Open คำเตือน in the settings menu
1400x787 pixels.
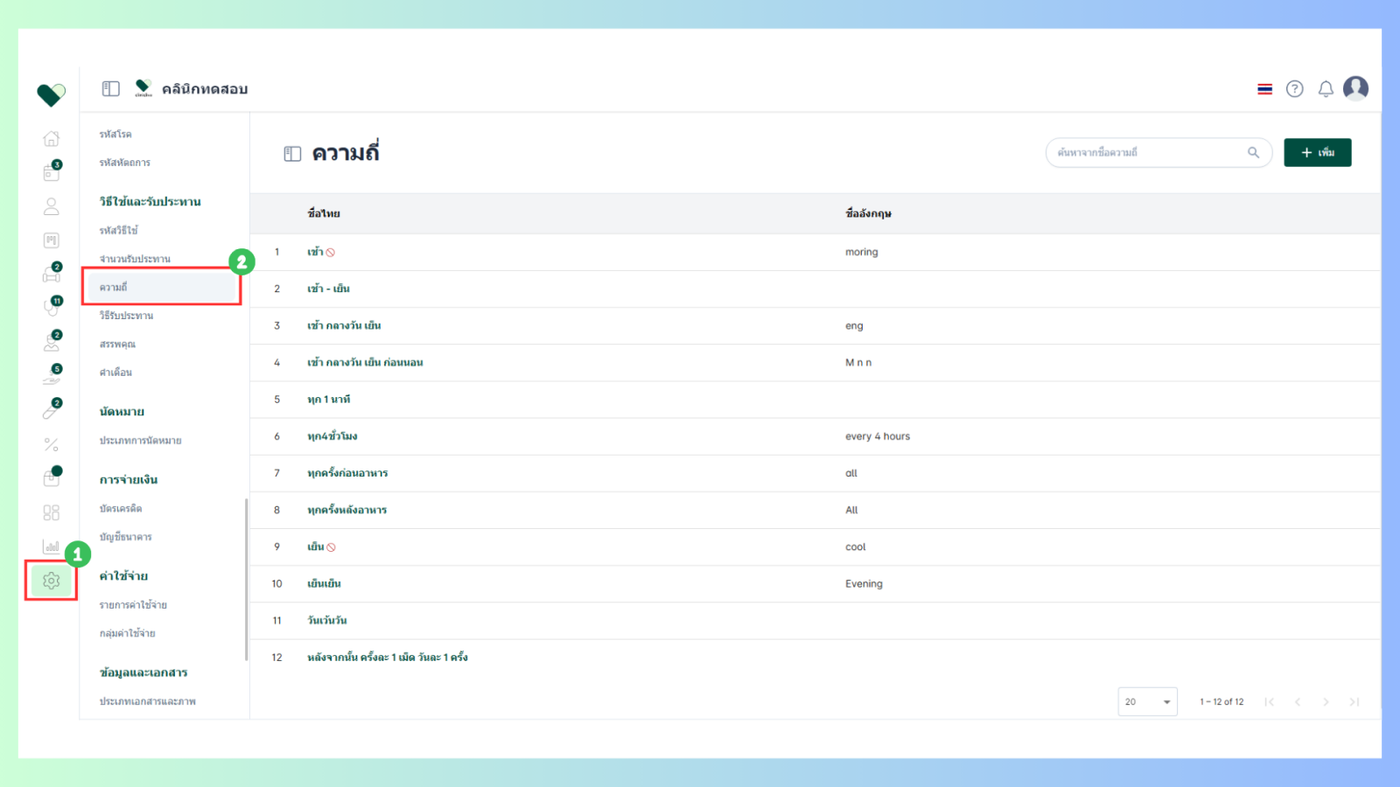click(116, 372)
